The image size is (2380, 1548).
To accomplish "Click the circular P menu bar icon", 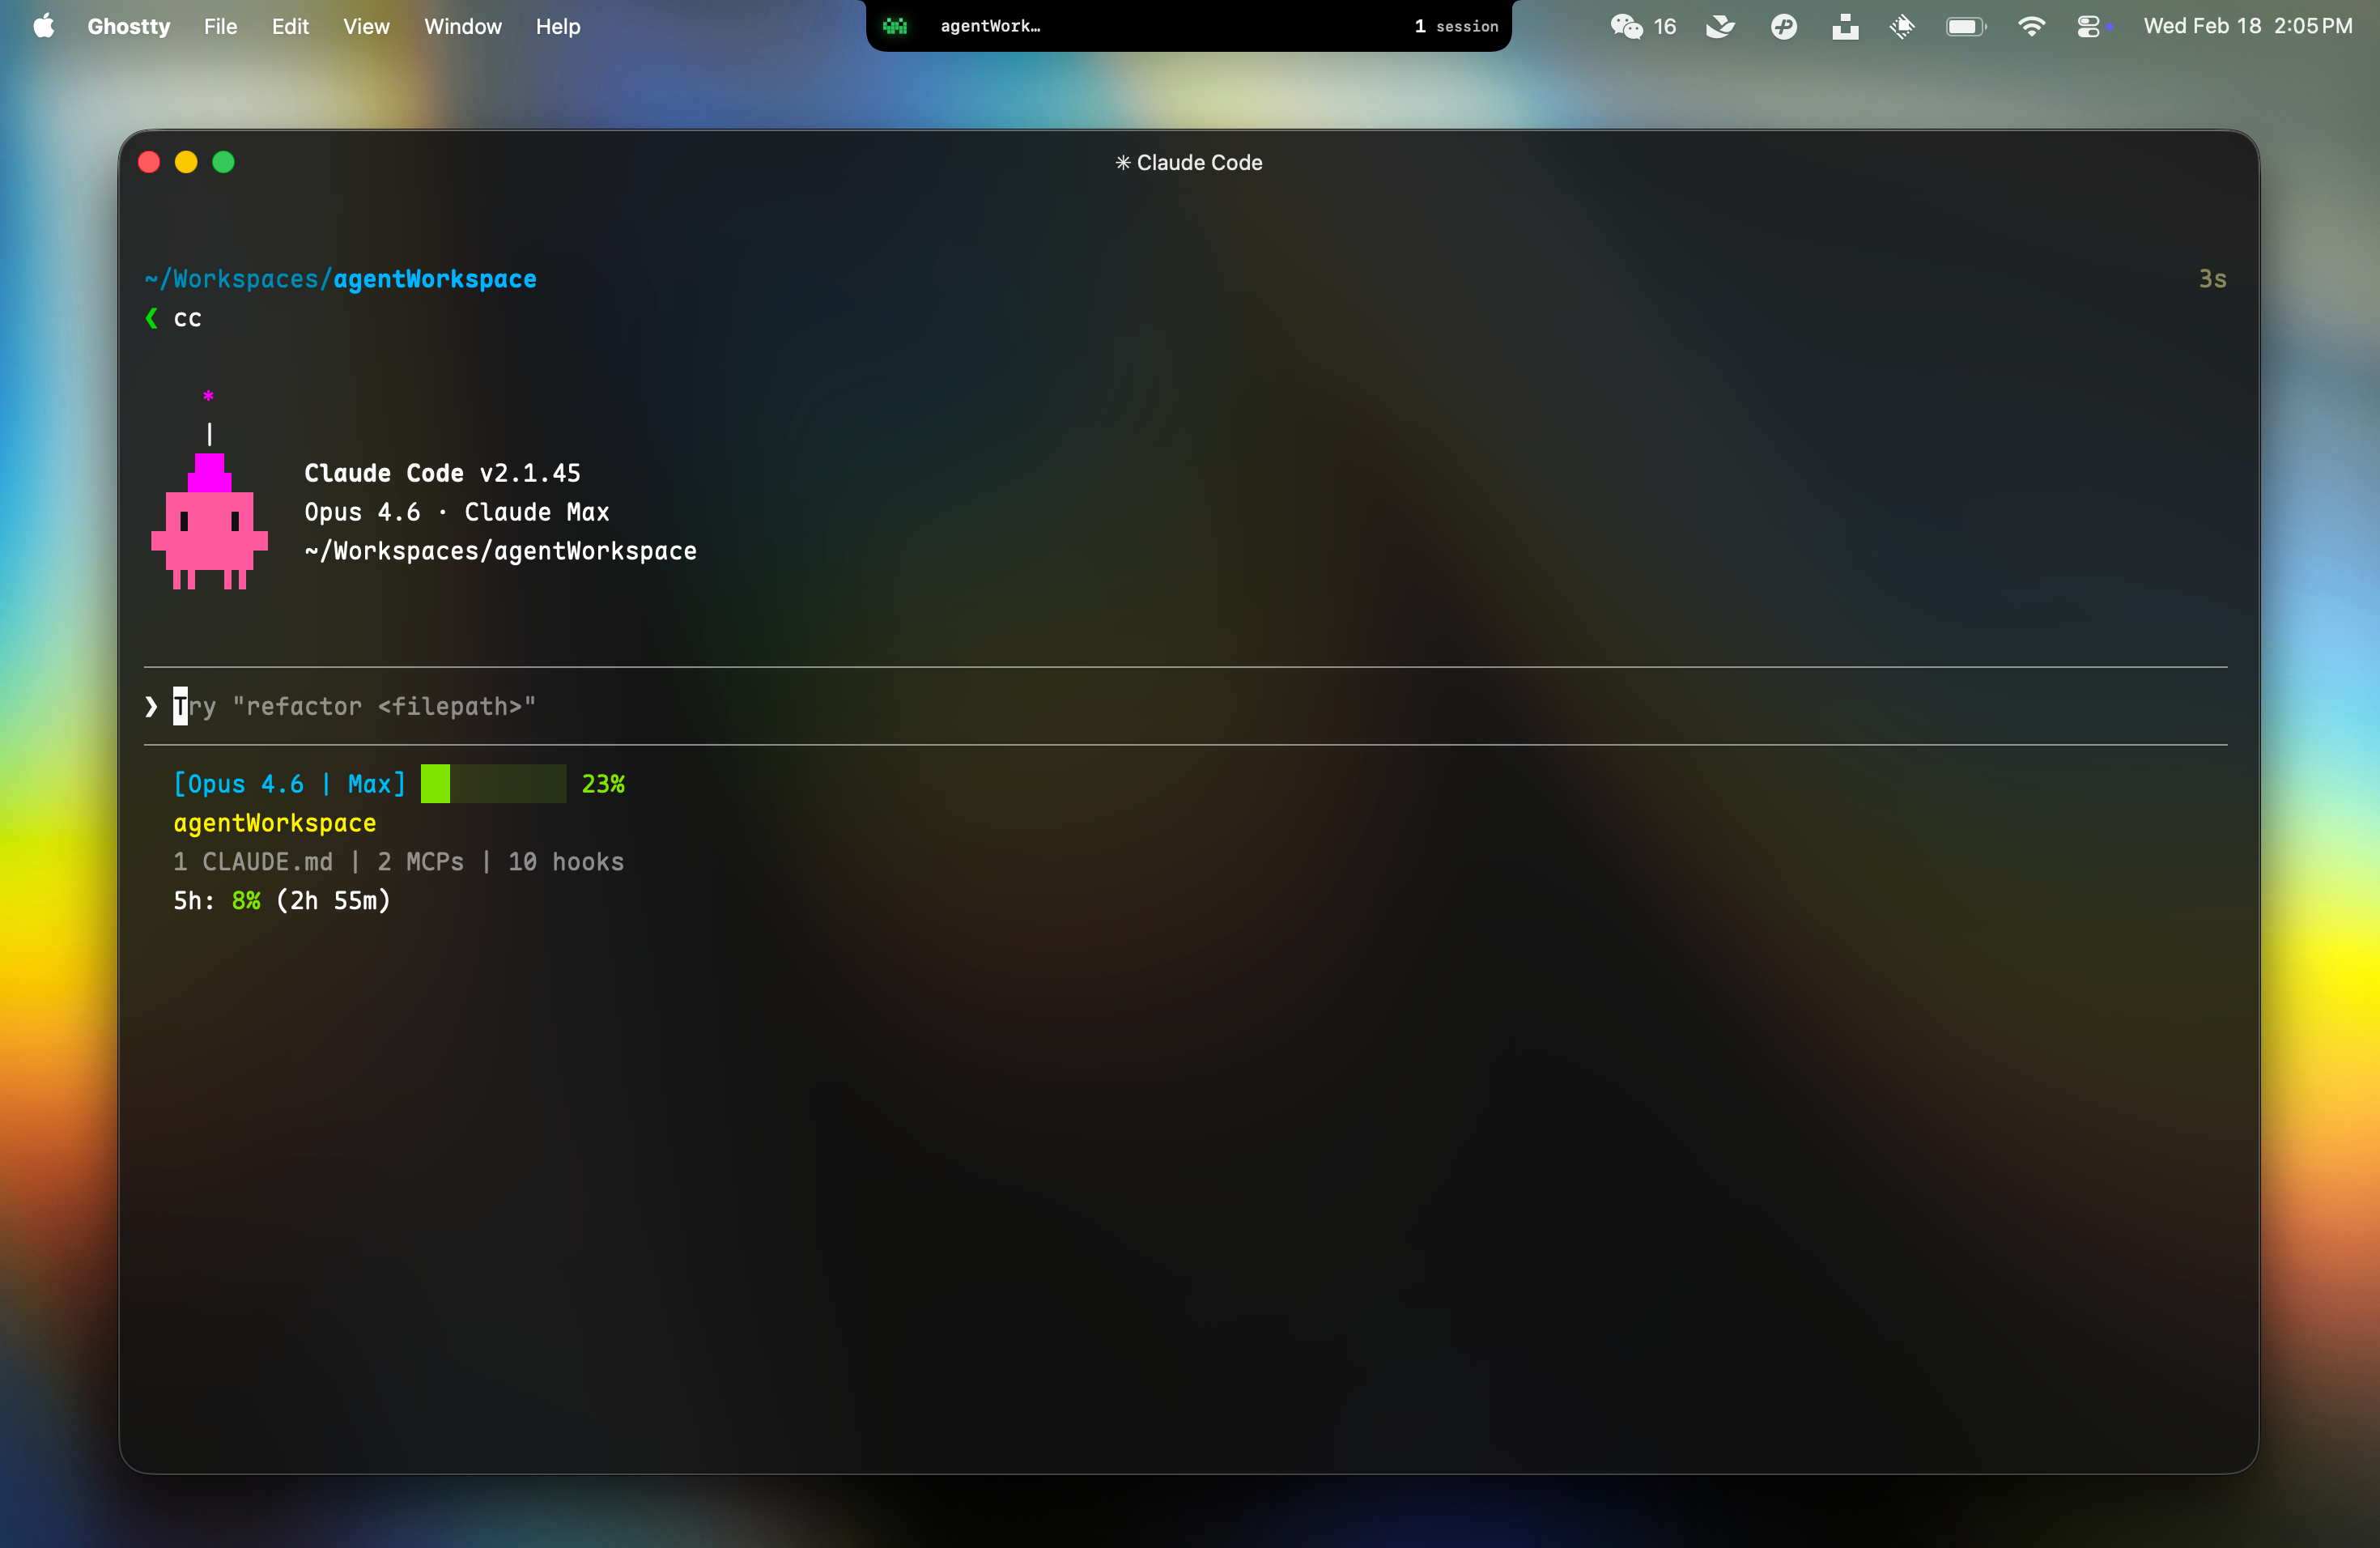I will [x=1783, y=26].
